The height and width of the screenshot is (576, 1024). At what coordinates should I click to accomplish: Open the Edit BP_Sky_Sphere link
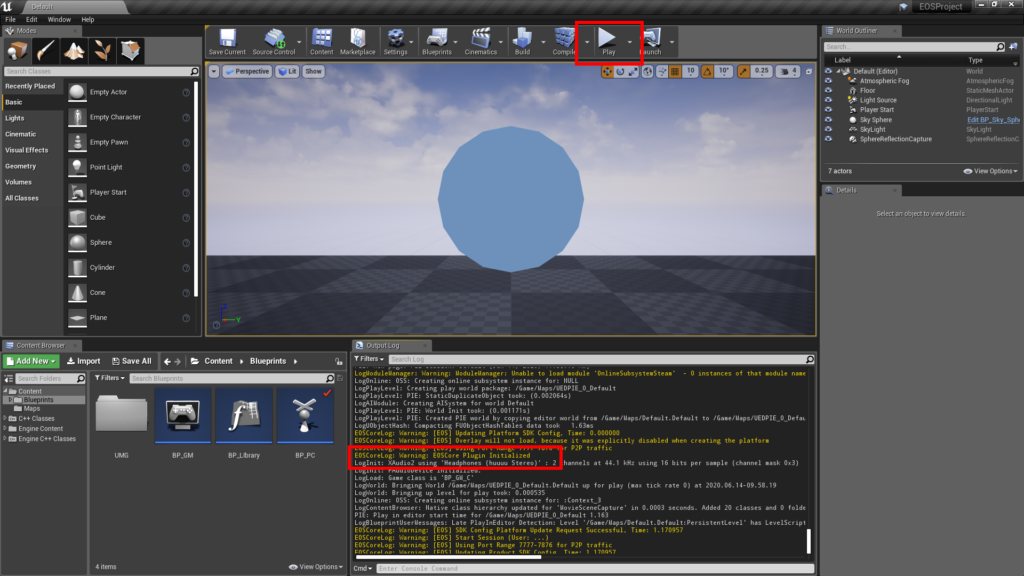pyautogui.click(x=993, y=120)
